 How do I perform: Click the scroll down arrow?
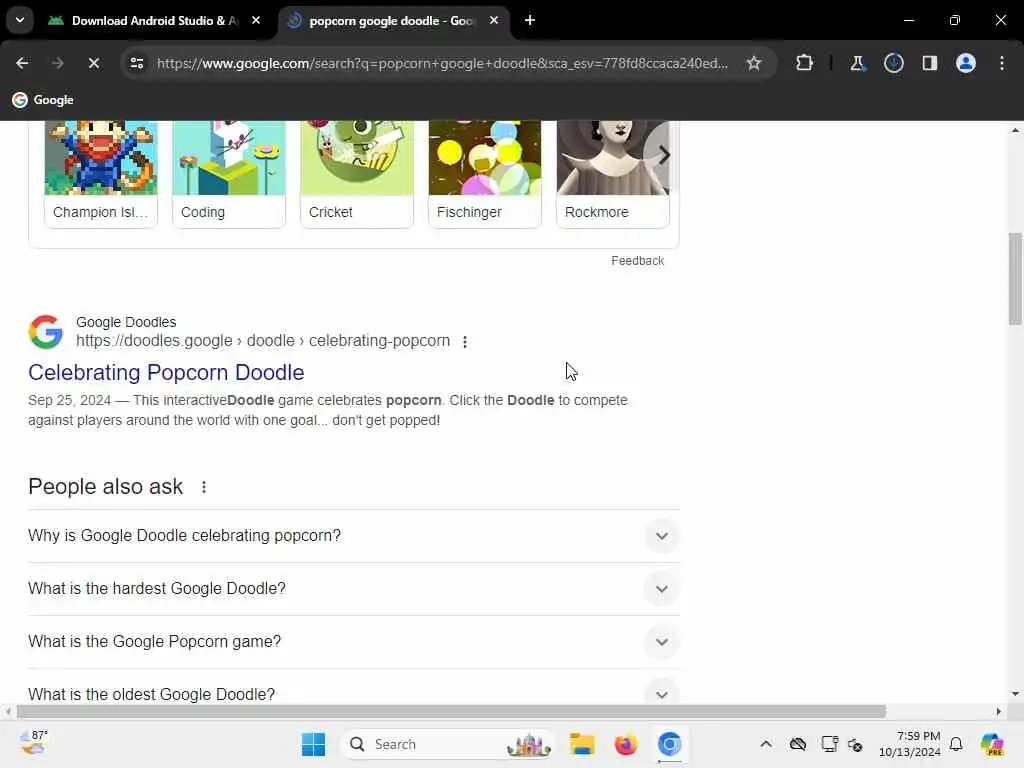tap(1015, 694)
